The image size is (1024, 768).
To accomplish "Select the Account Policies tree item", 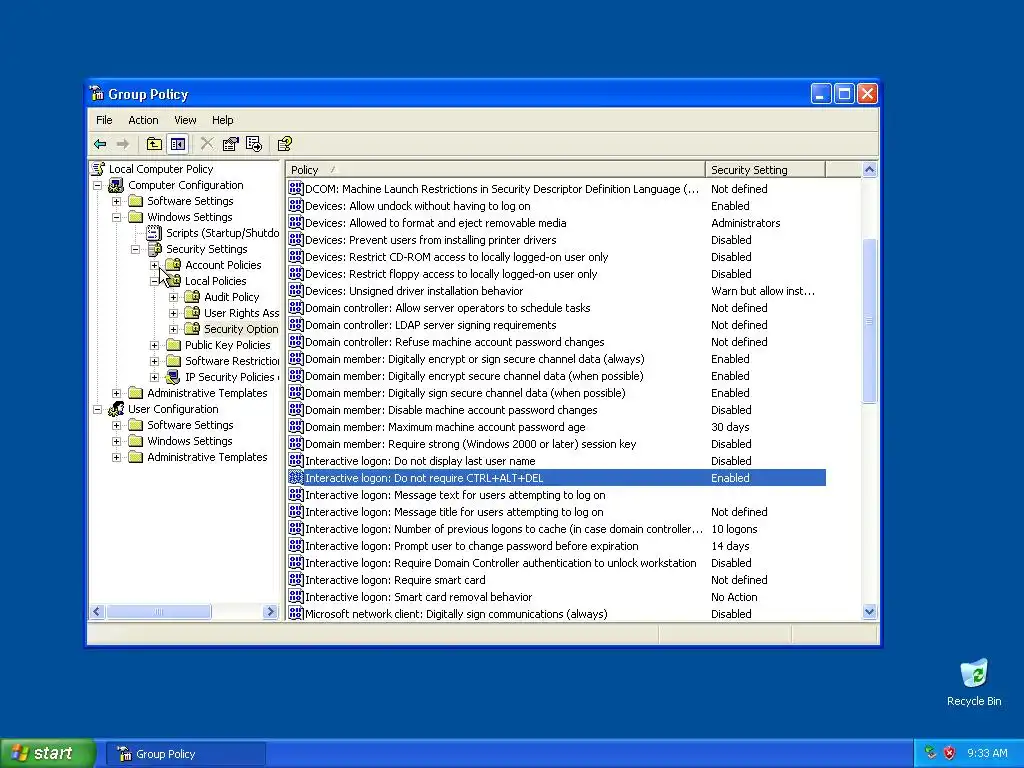I will click(223, 264).
